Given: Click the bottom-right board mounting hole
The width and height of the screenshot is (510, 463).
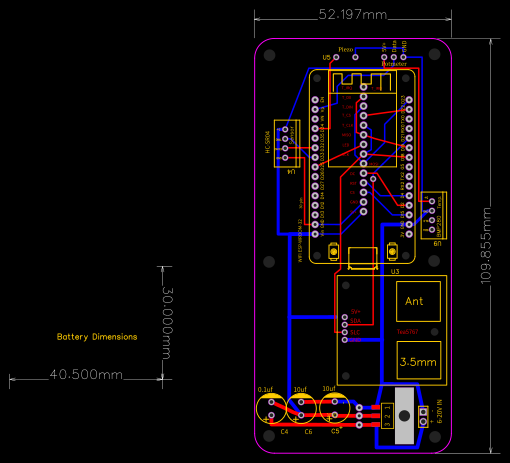Looking at the screenshot, I should click(435, 436).
